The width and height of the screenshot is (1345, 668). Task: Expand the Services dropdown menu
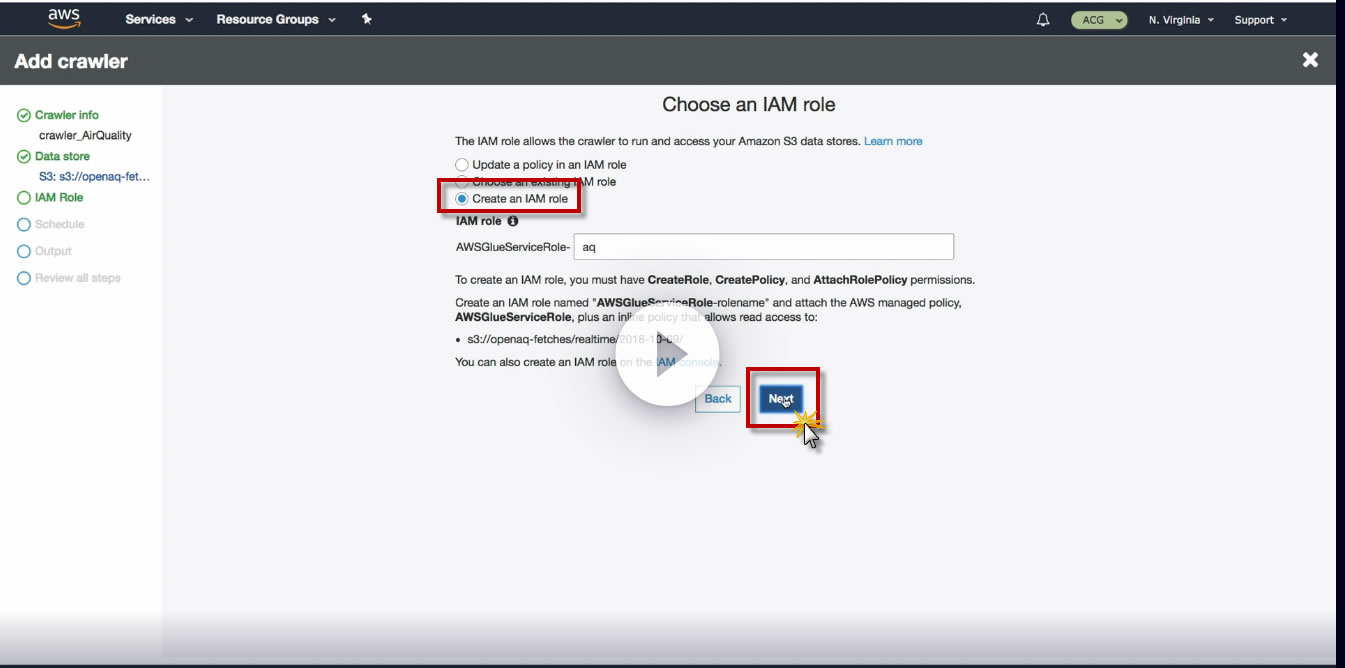[159, 19]
